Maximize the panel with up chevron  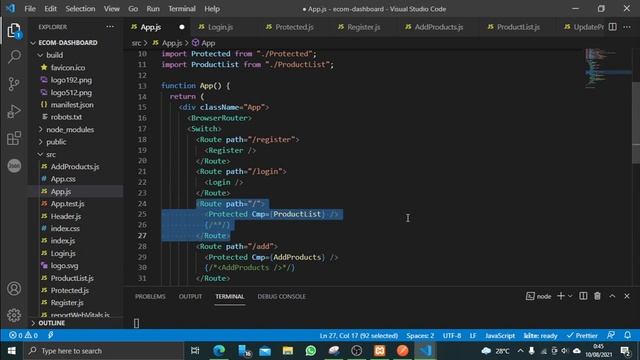pyautogui.click(x=612, y=296)
